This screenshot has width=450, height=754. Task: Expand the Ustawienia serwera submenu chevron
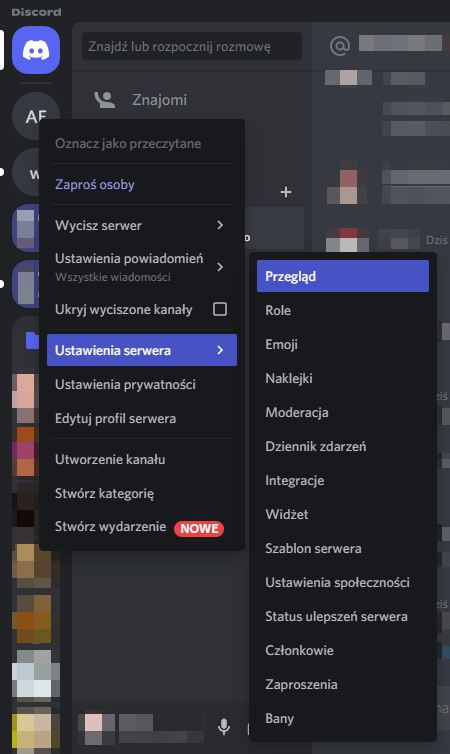[220, 350]
